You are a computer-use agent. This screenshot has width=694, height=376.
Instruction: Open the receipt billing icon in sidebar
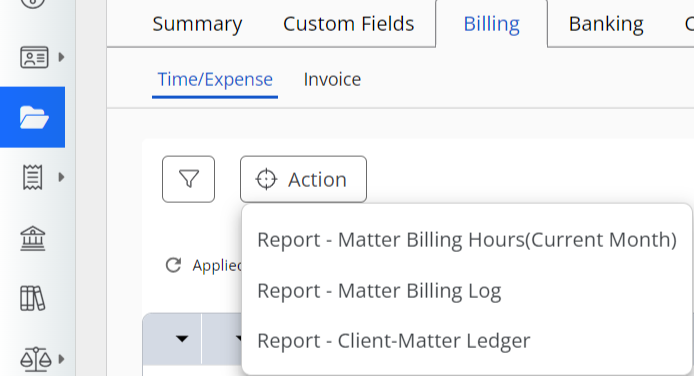coord(33,177)
